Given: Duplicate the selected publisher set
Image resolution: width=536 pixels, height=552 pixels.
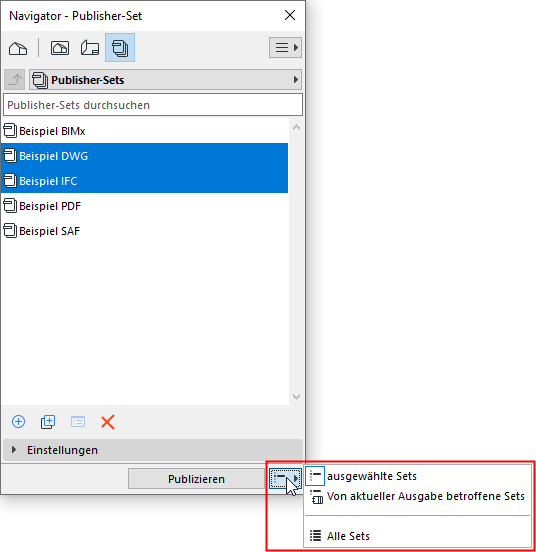Looking at the screenshot, I should click(48, 422).
